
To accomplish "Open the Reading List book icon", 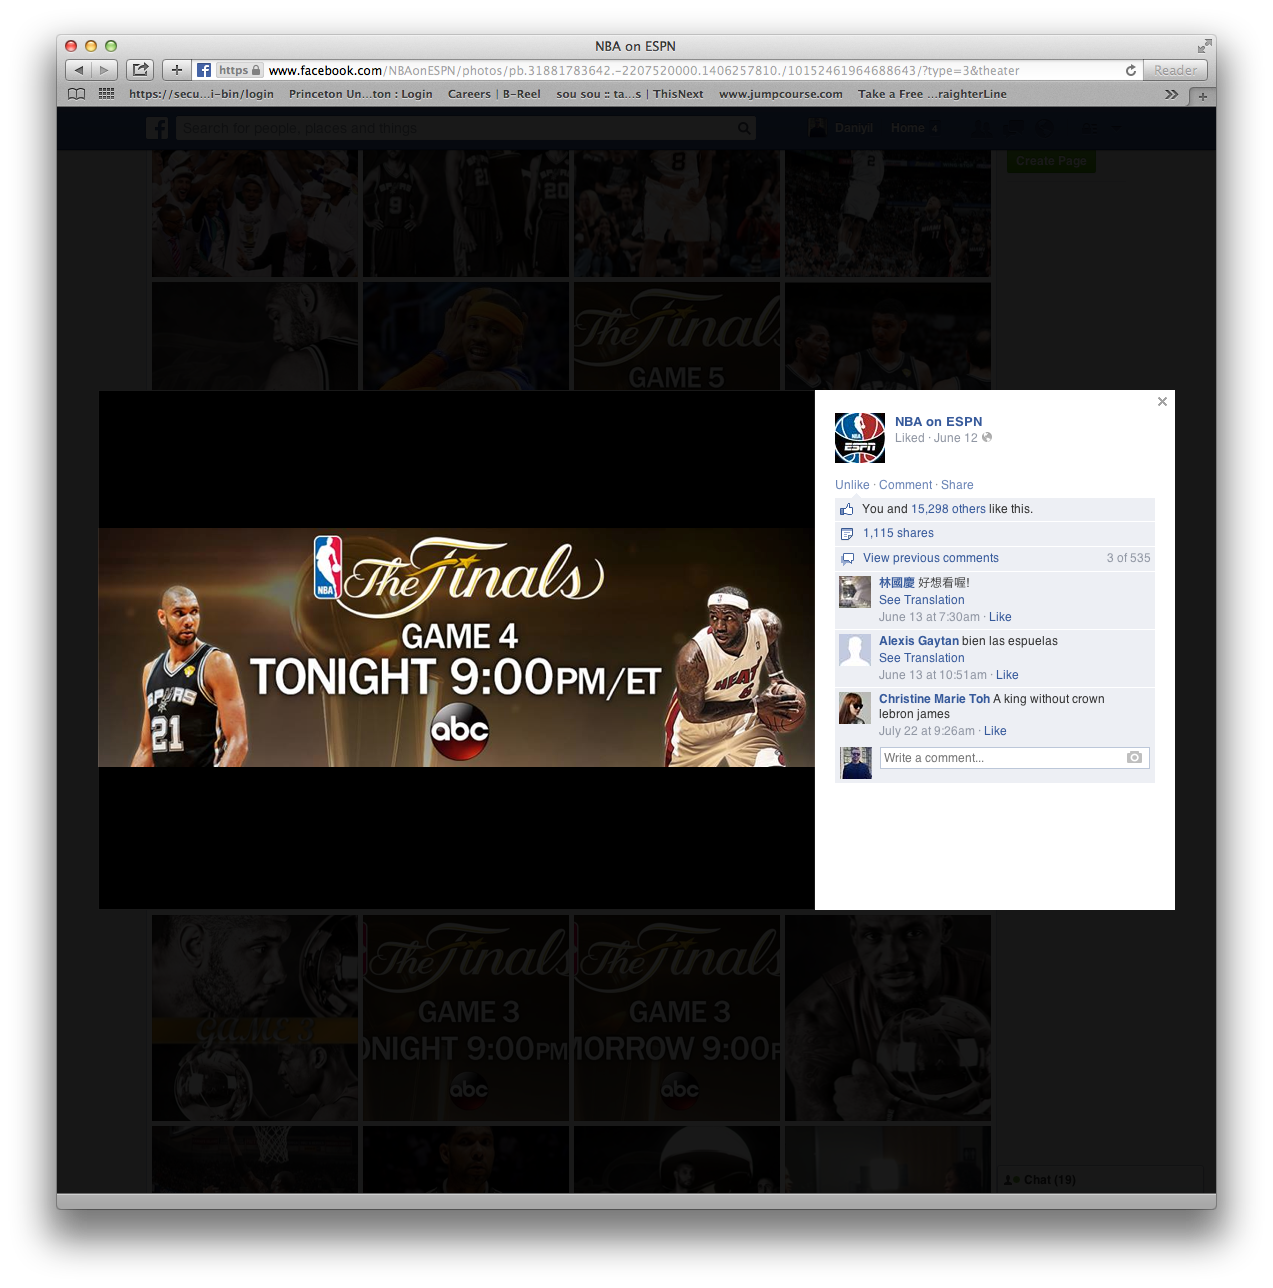I will coord(77,94).
